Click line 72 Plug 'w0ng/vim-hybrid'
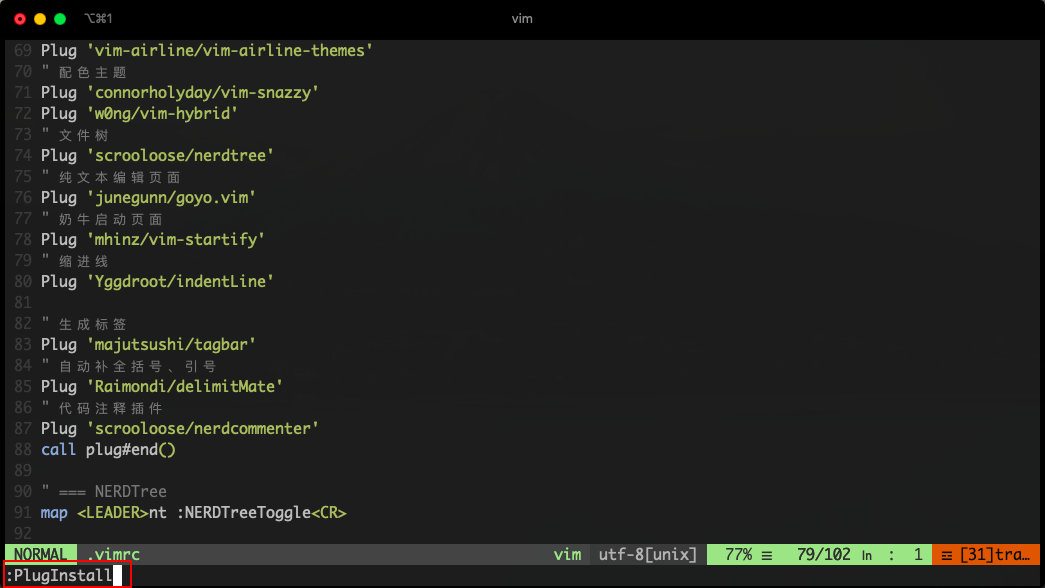This screenshot has height=588, width=1045. click(139, 113)
